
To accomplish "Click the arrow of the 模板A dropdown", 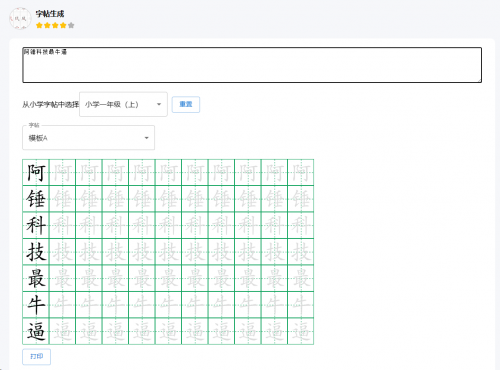I will coord(146,138).
